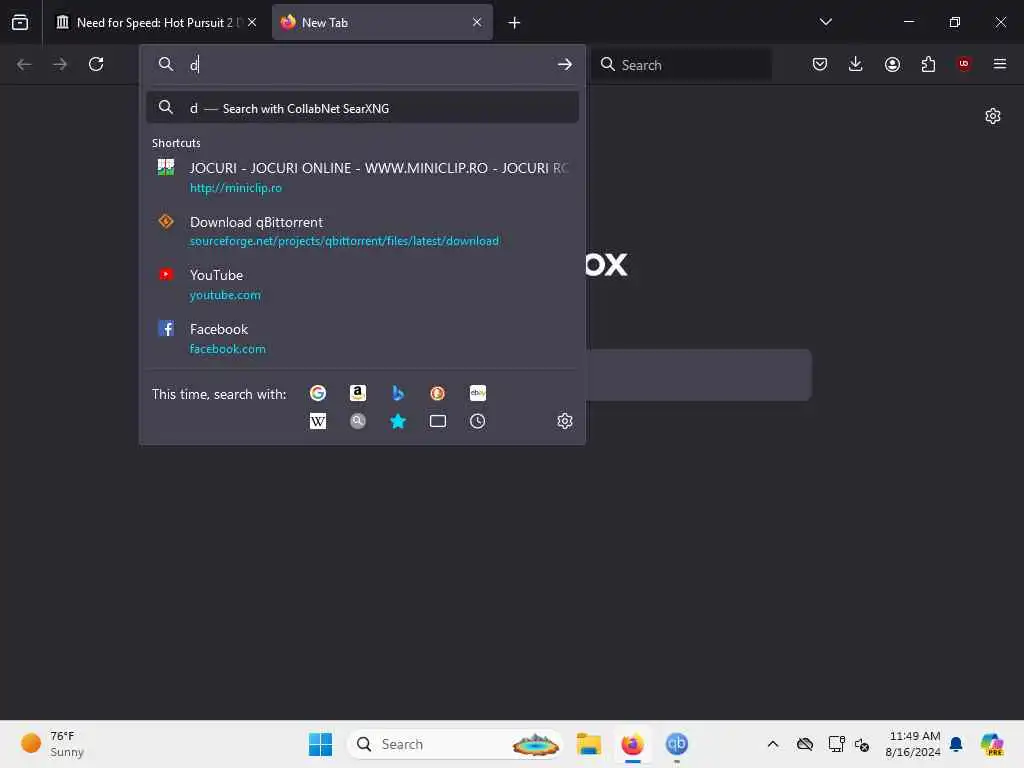This screenshot has height=768, width=1024.
Task: Open the Firefox account menu
Action: [x=892, y=64]
